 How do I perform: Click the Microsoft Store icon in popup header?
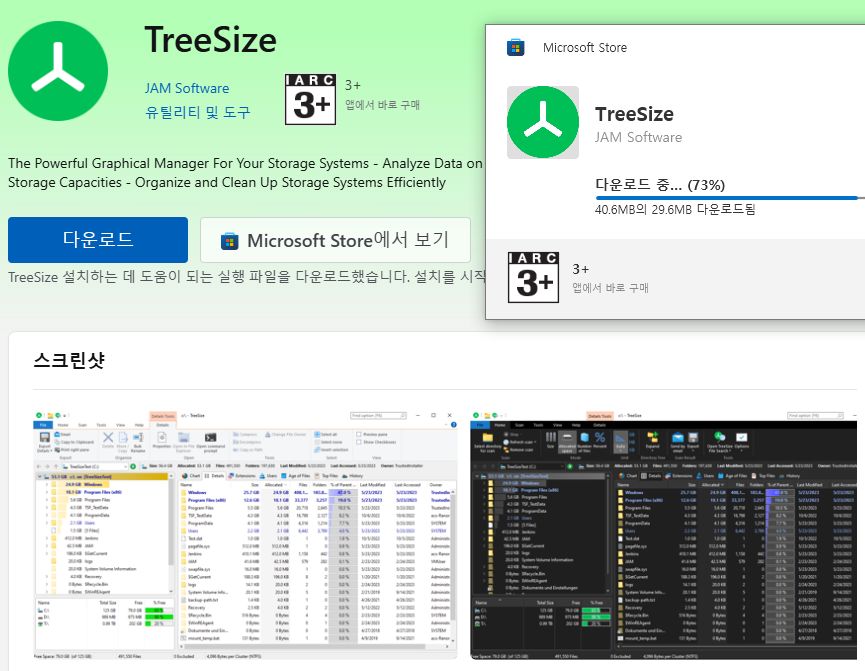coord(516,47)
